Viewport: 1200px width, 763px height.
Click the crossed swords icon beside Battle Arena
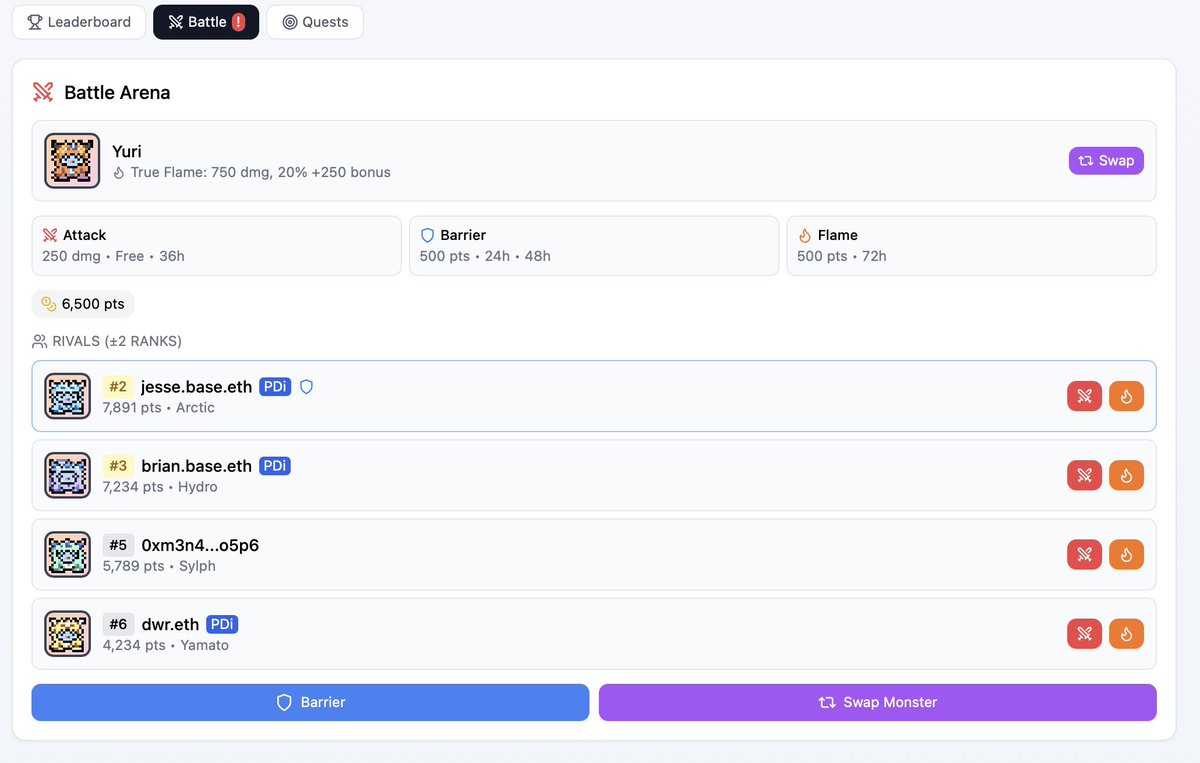tap(43, 92)
